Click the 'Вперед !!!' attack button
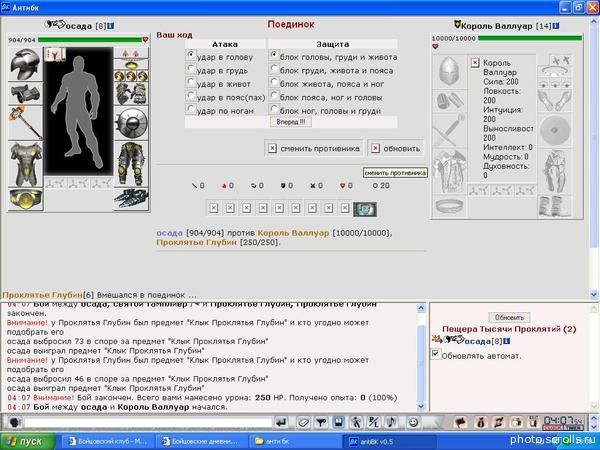 (291, 122)
